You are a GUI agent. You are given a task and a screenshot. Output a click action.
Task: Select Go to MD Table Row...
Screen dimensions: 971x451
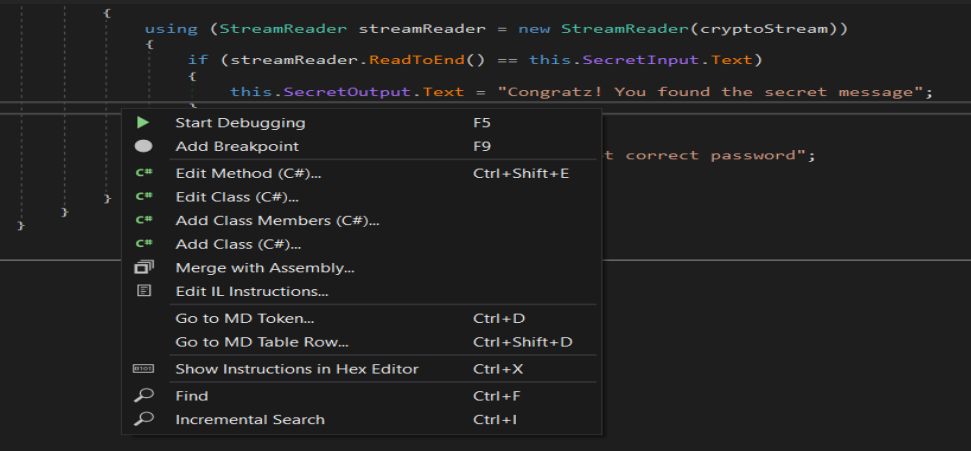pos(262,342)
